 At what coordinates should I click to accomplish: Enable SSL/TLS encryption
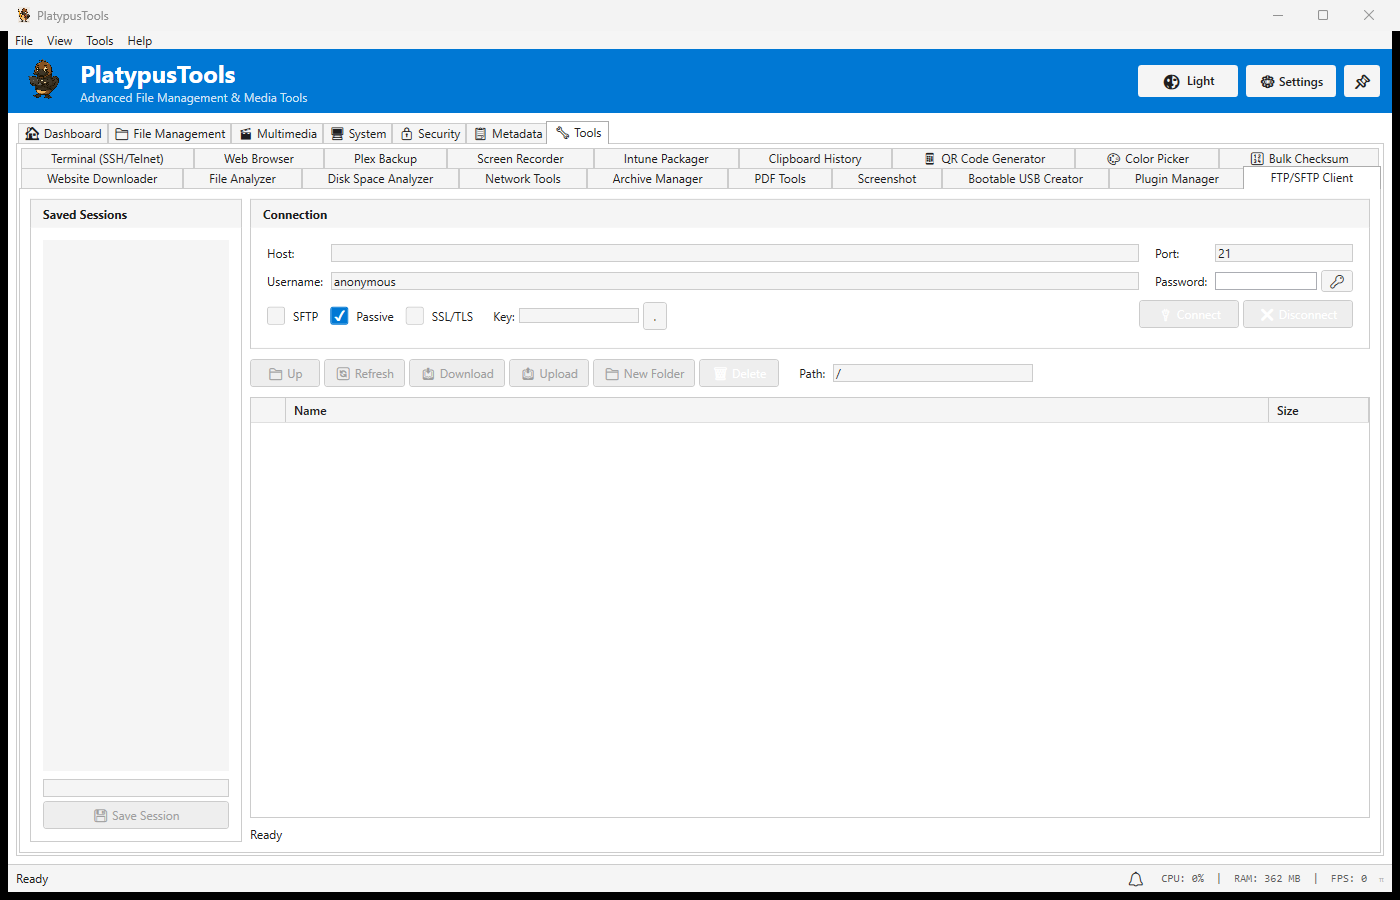414,316
